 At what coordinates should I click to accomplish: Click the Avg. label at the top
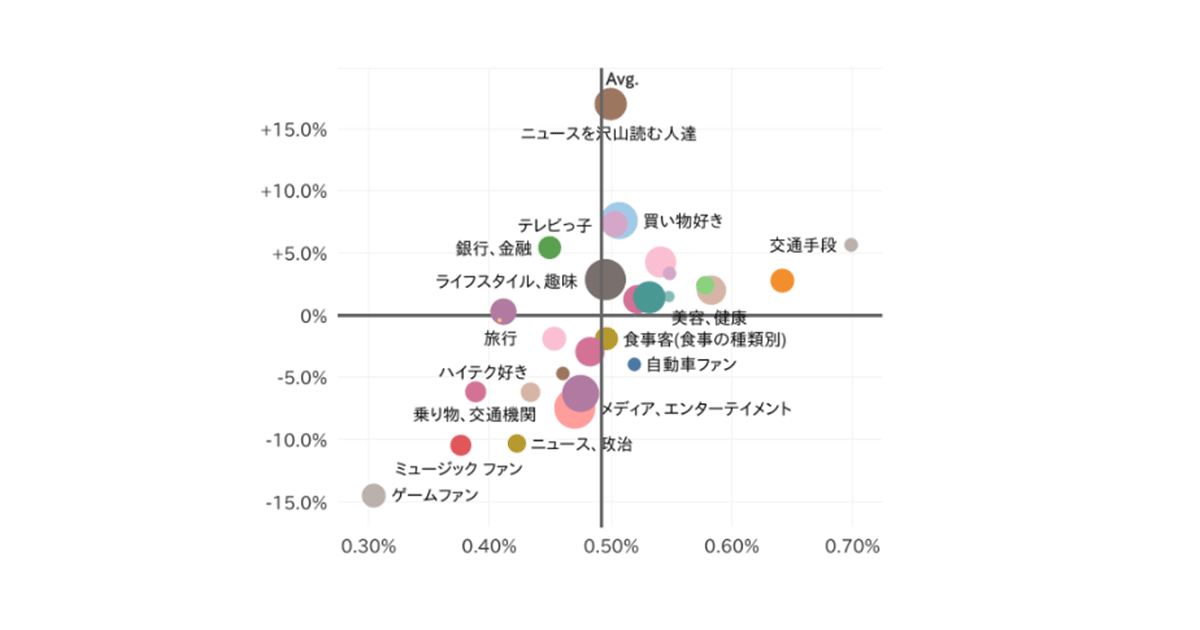tap(623, 78)
